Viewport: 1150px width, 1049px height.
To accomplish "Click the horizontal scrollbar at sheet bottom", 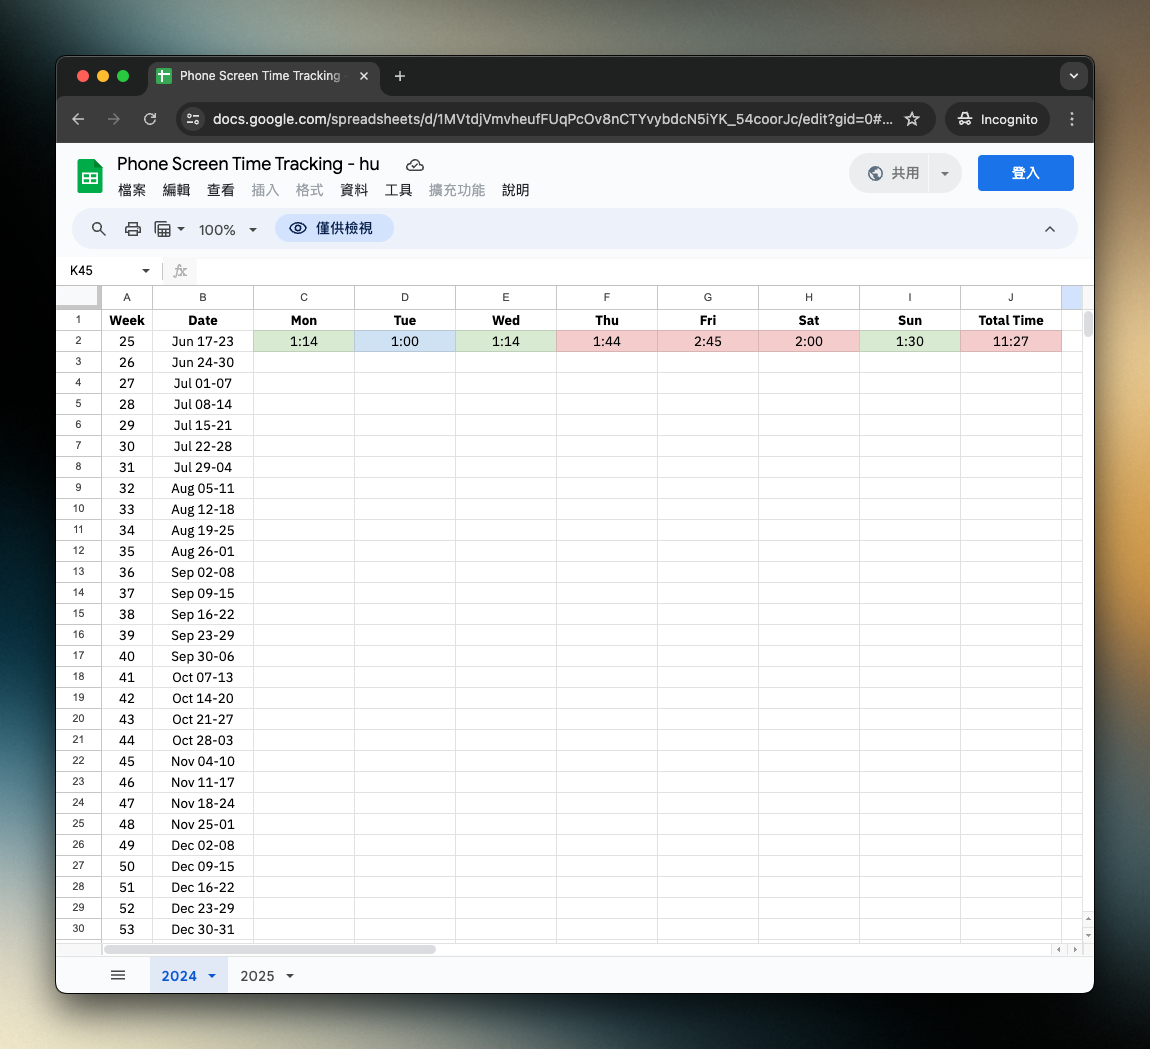I will (270, 949).
